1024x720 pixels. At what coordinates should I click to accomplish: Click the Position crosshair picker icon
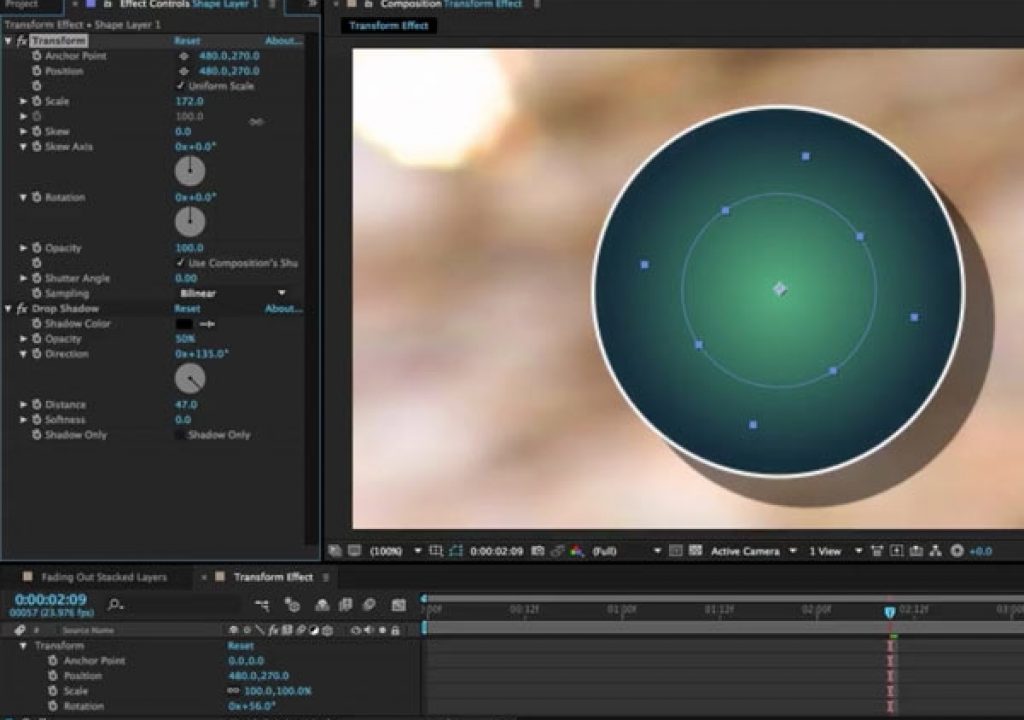pos(184,71)
